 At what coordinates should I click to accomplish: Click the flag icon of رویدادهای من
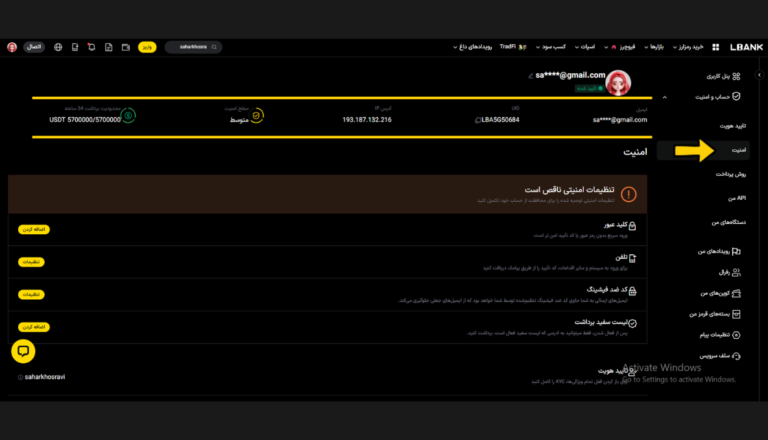pyautogui.click(x=736, y=251)
